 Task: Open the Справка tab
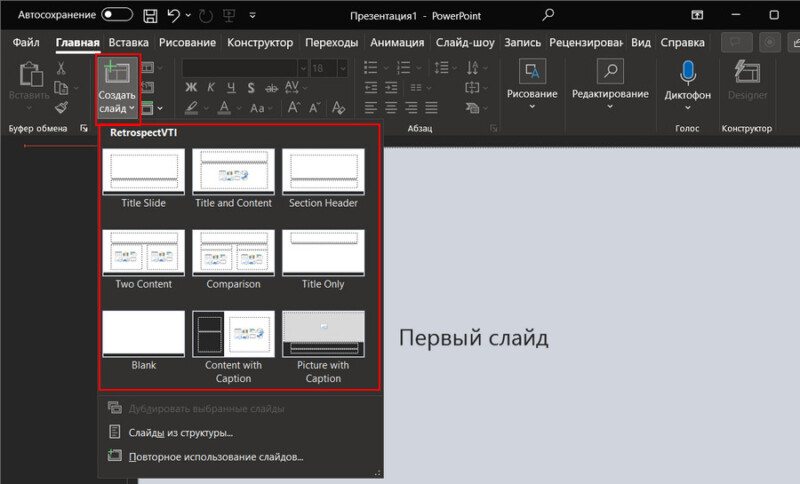(683, 42)
